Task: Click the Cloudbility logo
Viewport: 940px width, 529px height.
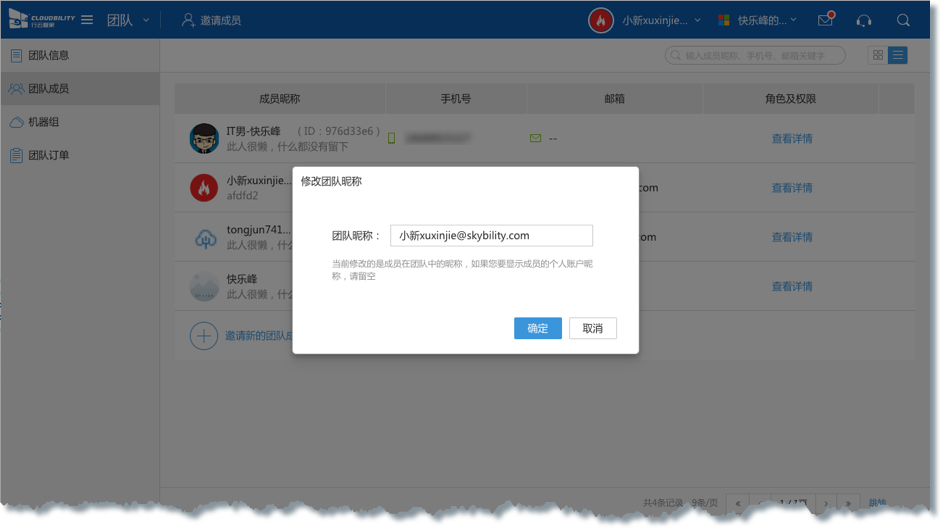Action: pos(40,20)
